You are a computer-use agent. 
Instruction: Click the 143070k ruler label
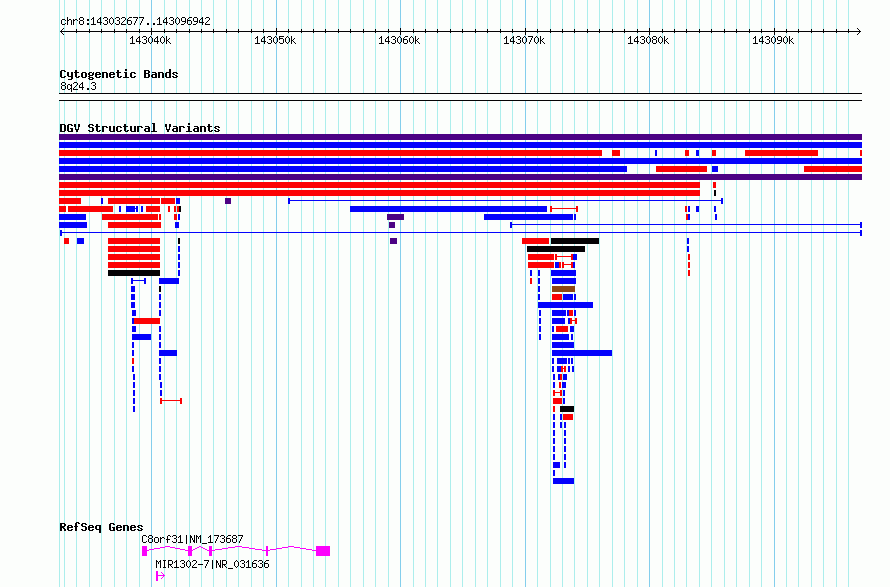(x=524, y=40)
